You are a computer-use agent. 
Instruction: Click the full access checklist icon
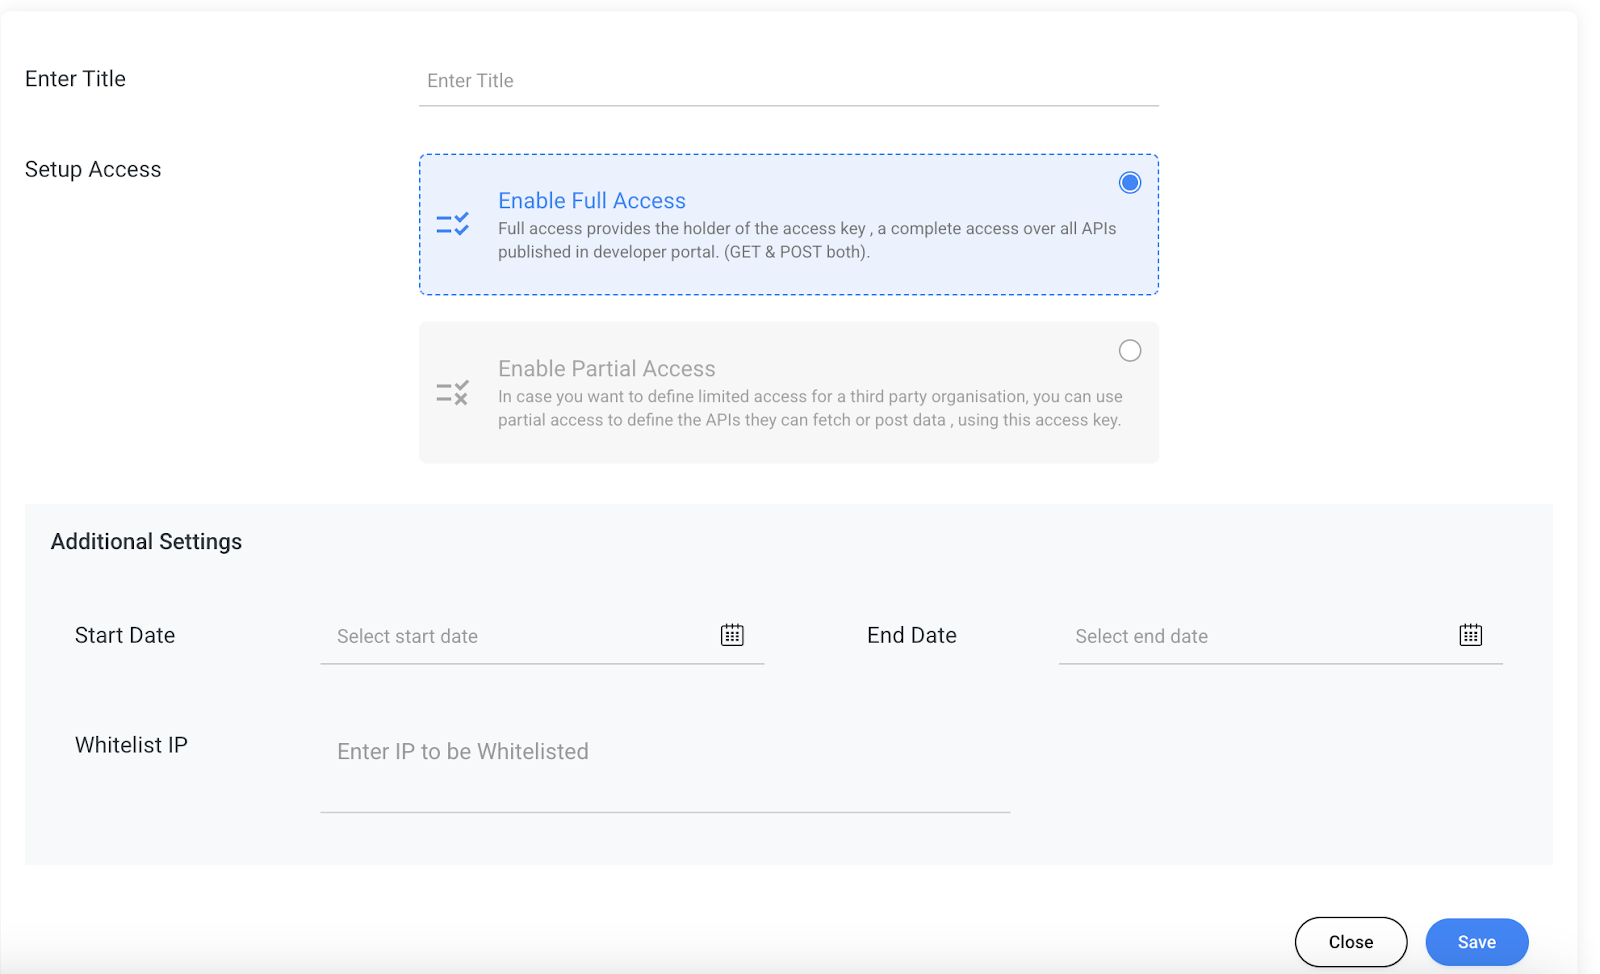(x=453, y=224)
